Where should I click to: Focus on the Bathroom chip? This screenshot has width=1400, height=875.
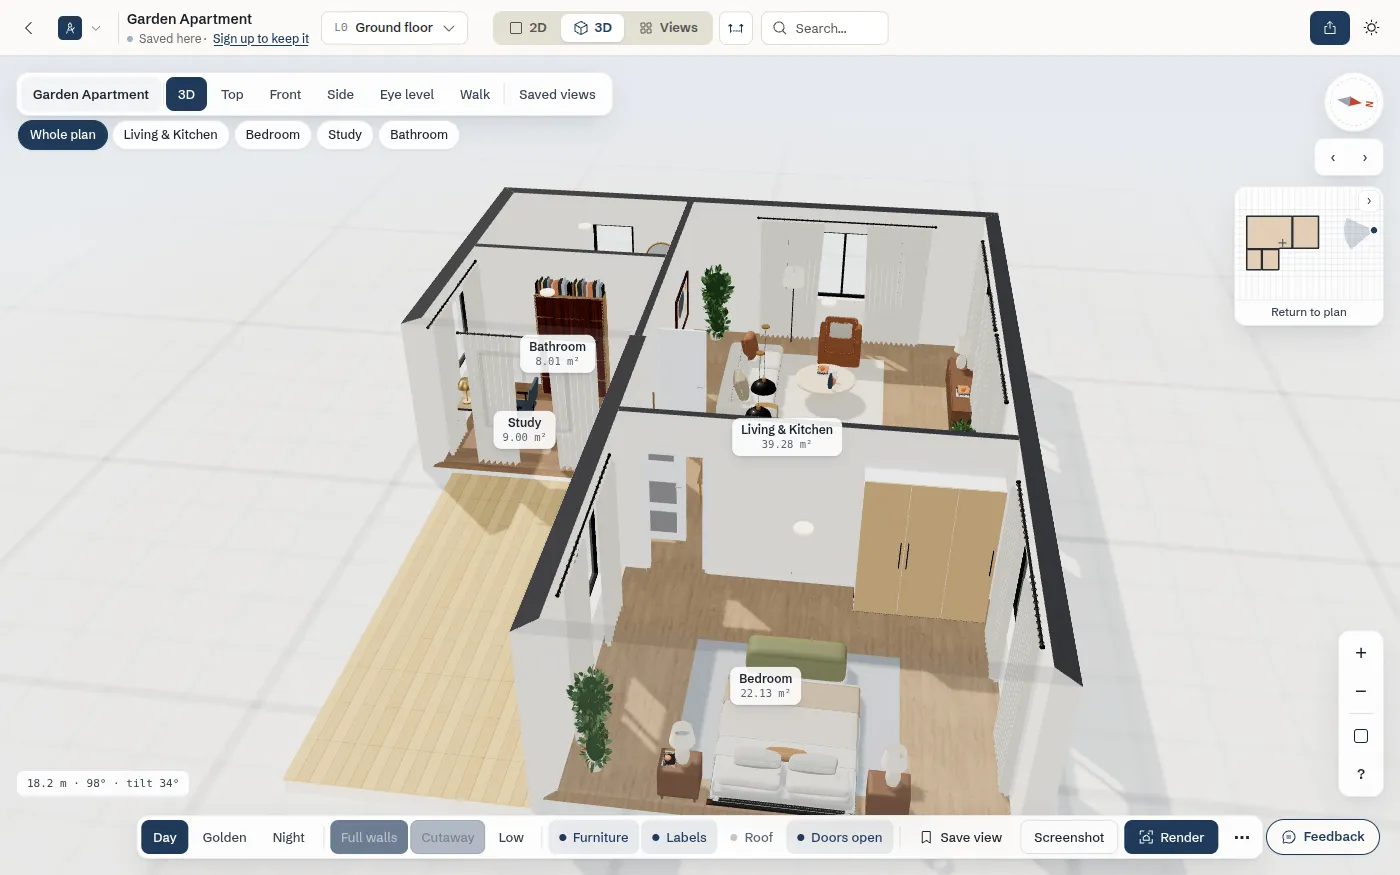(x=419, y=135)
